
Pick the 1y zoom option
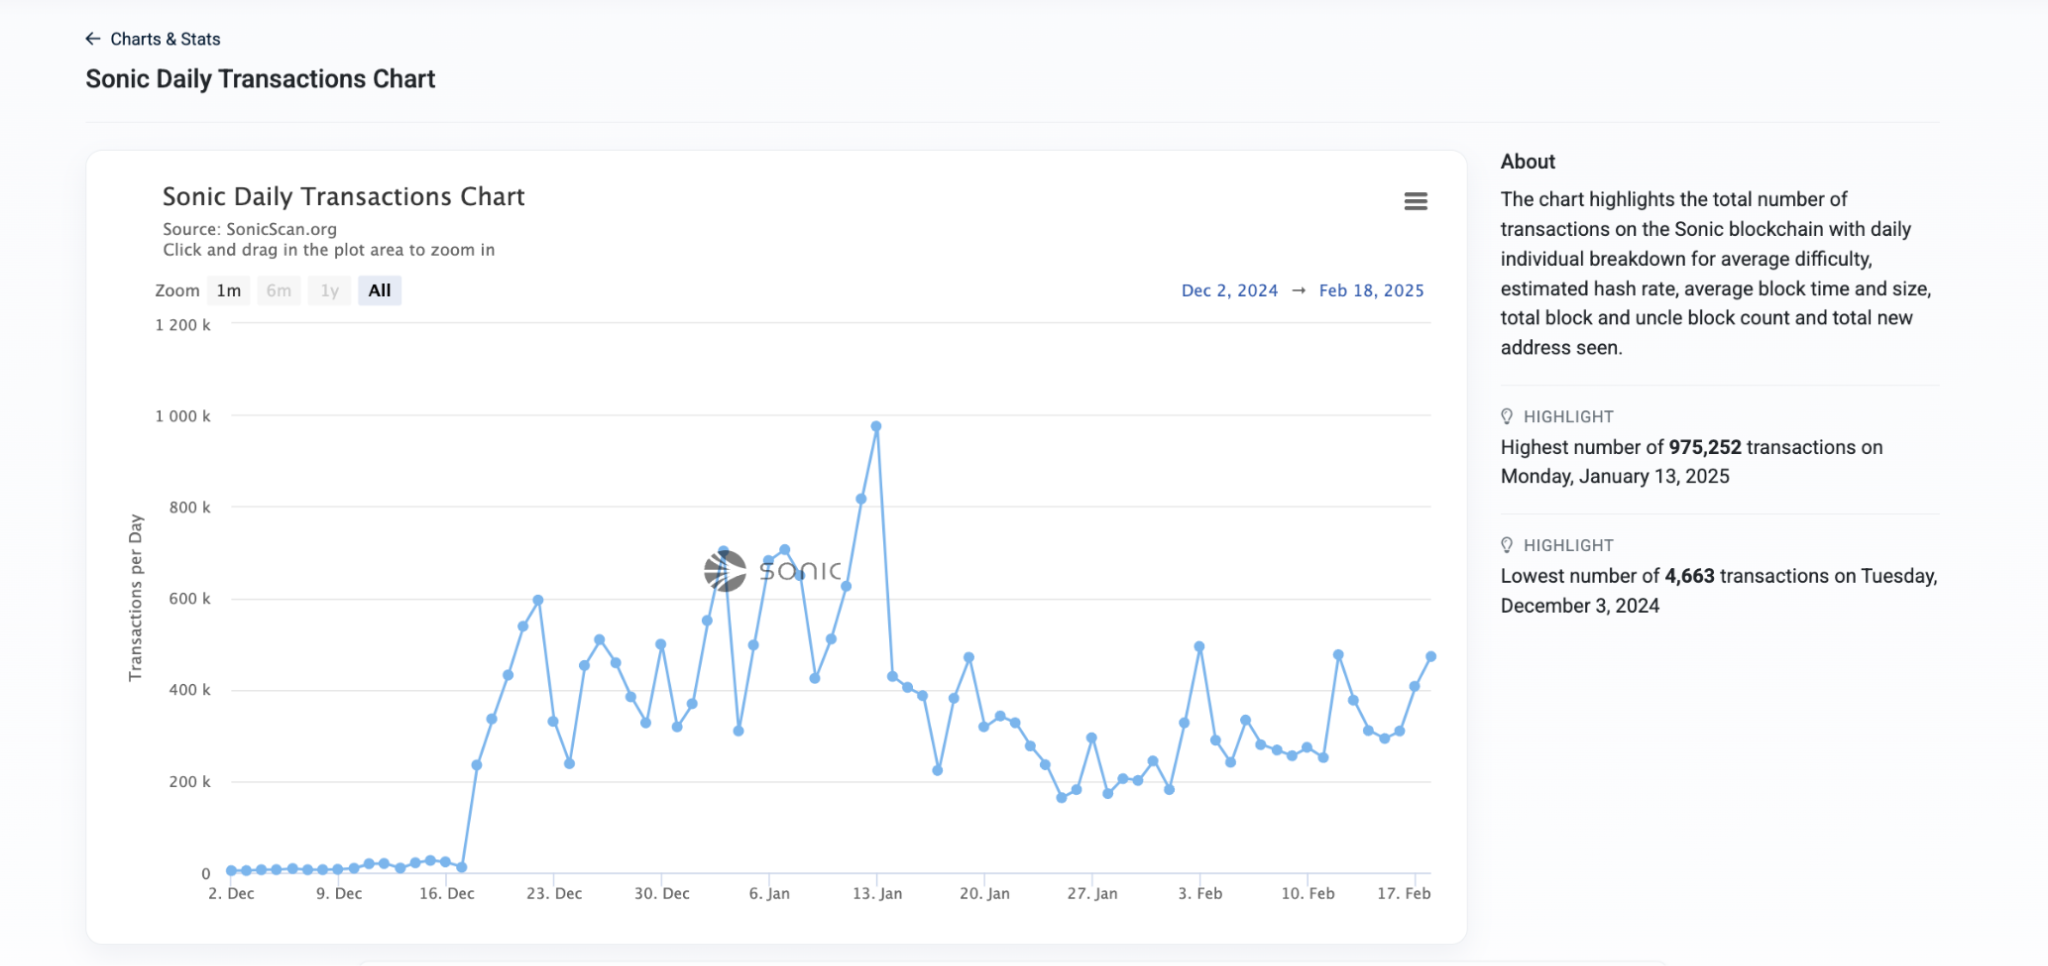tap(329, 291)
